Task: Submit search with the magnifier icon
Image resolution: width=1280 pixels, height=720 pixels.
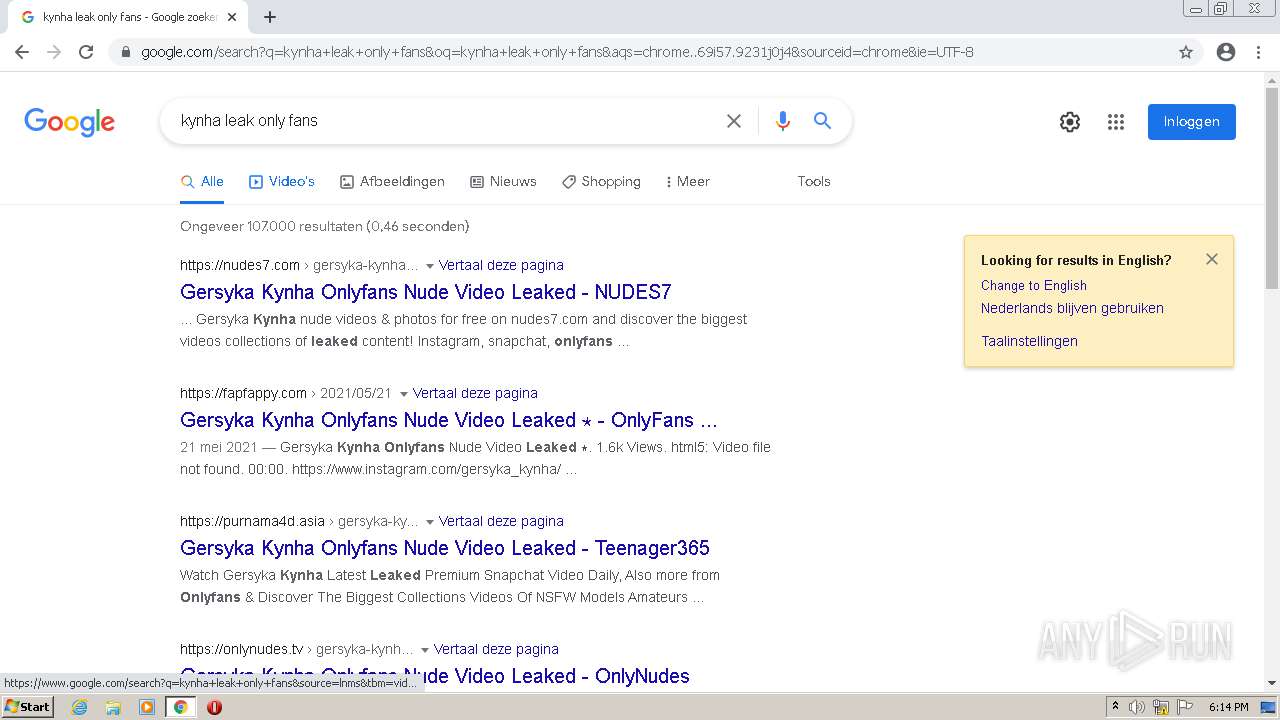Action: pos(823,121)
